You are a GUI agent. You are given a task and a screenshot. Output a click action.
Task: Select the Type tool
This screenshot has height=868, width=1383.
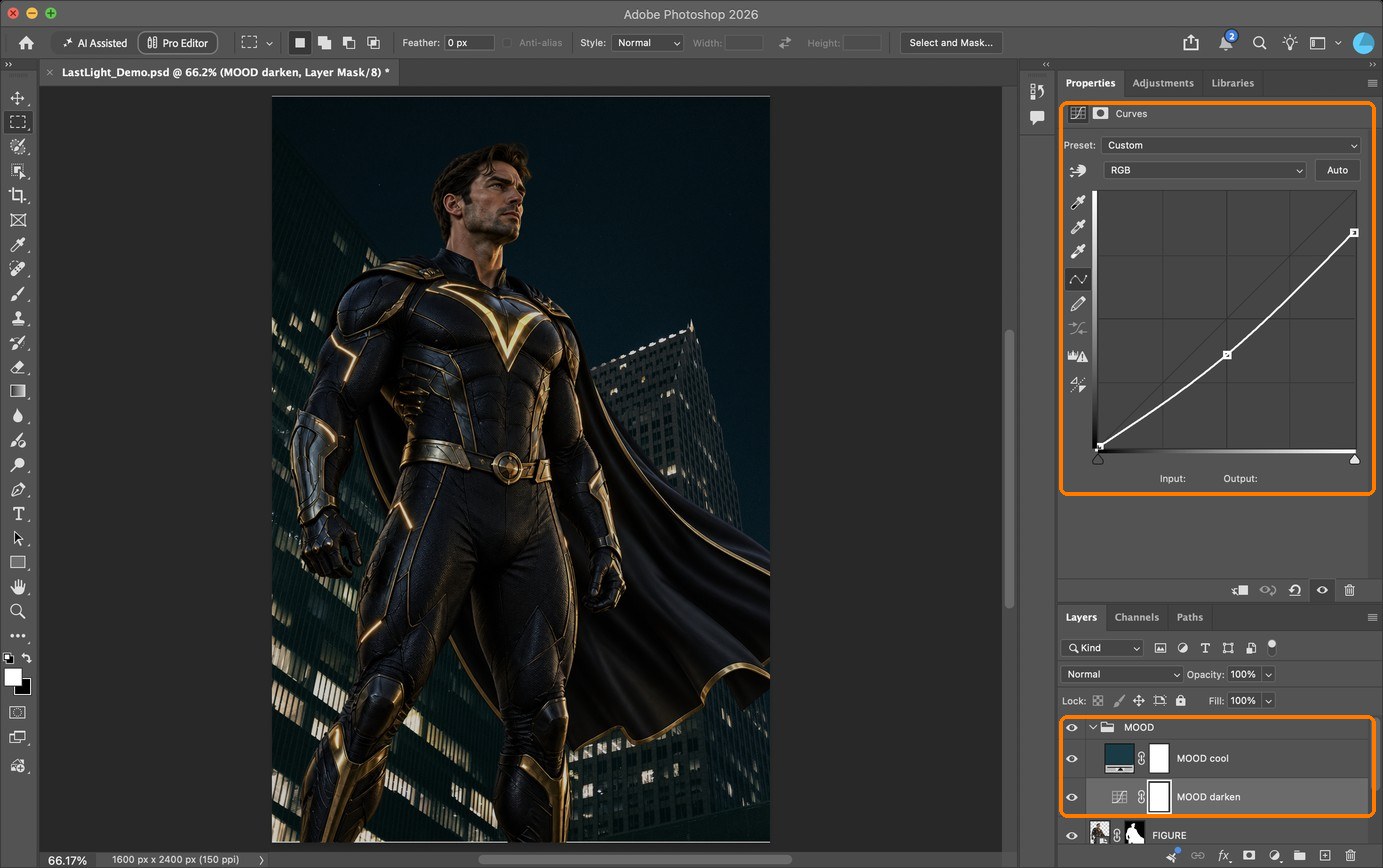pos(18,514)
